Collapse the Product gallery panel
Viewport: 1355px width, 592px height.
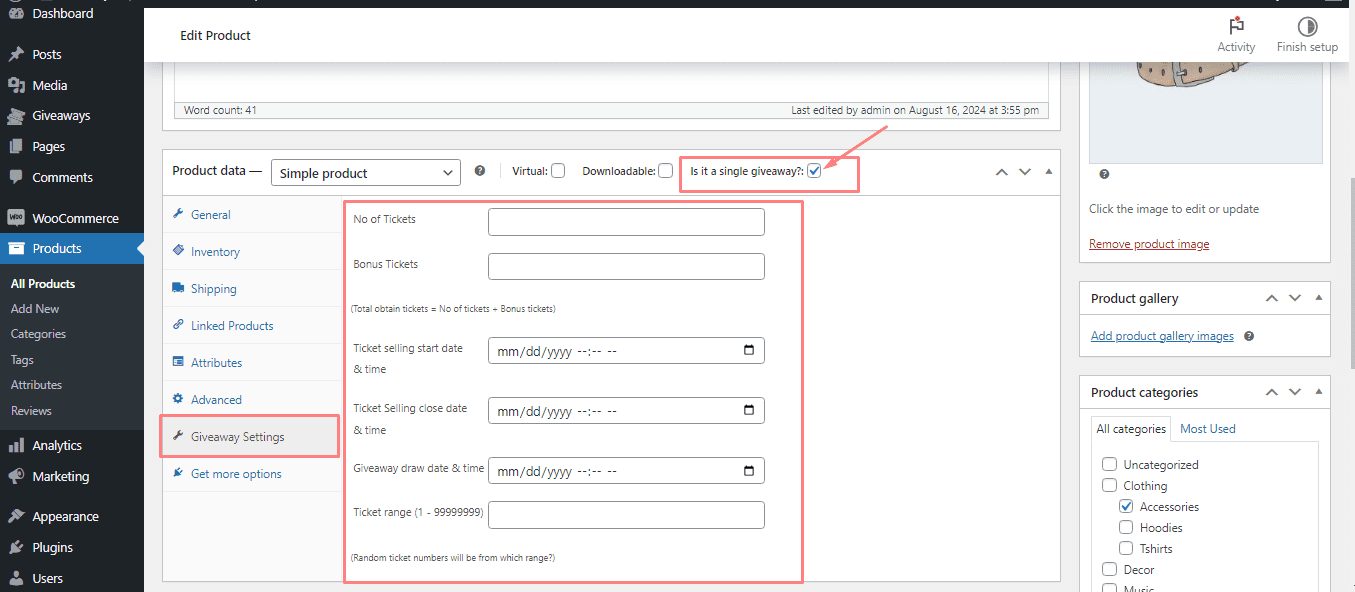(1318, 298)
